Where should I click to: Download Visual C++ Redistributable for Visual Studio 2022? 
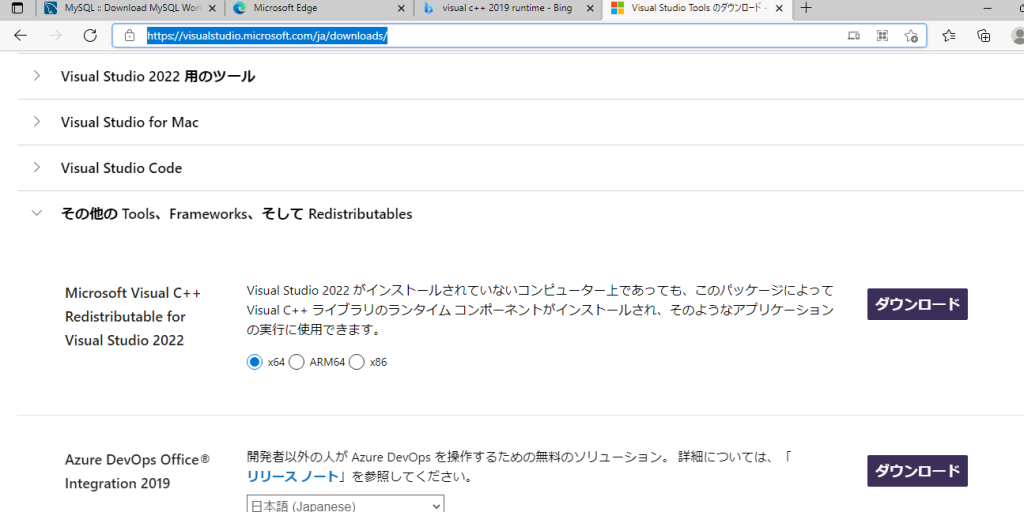click(917, 304)
